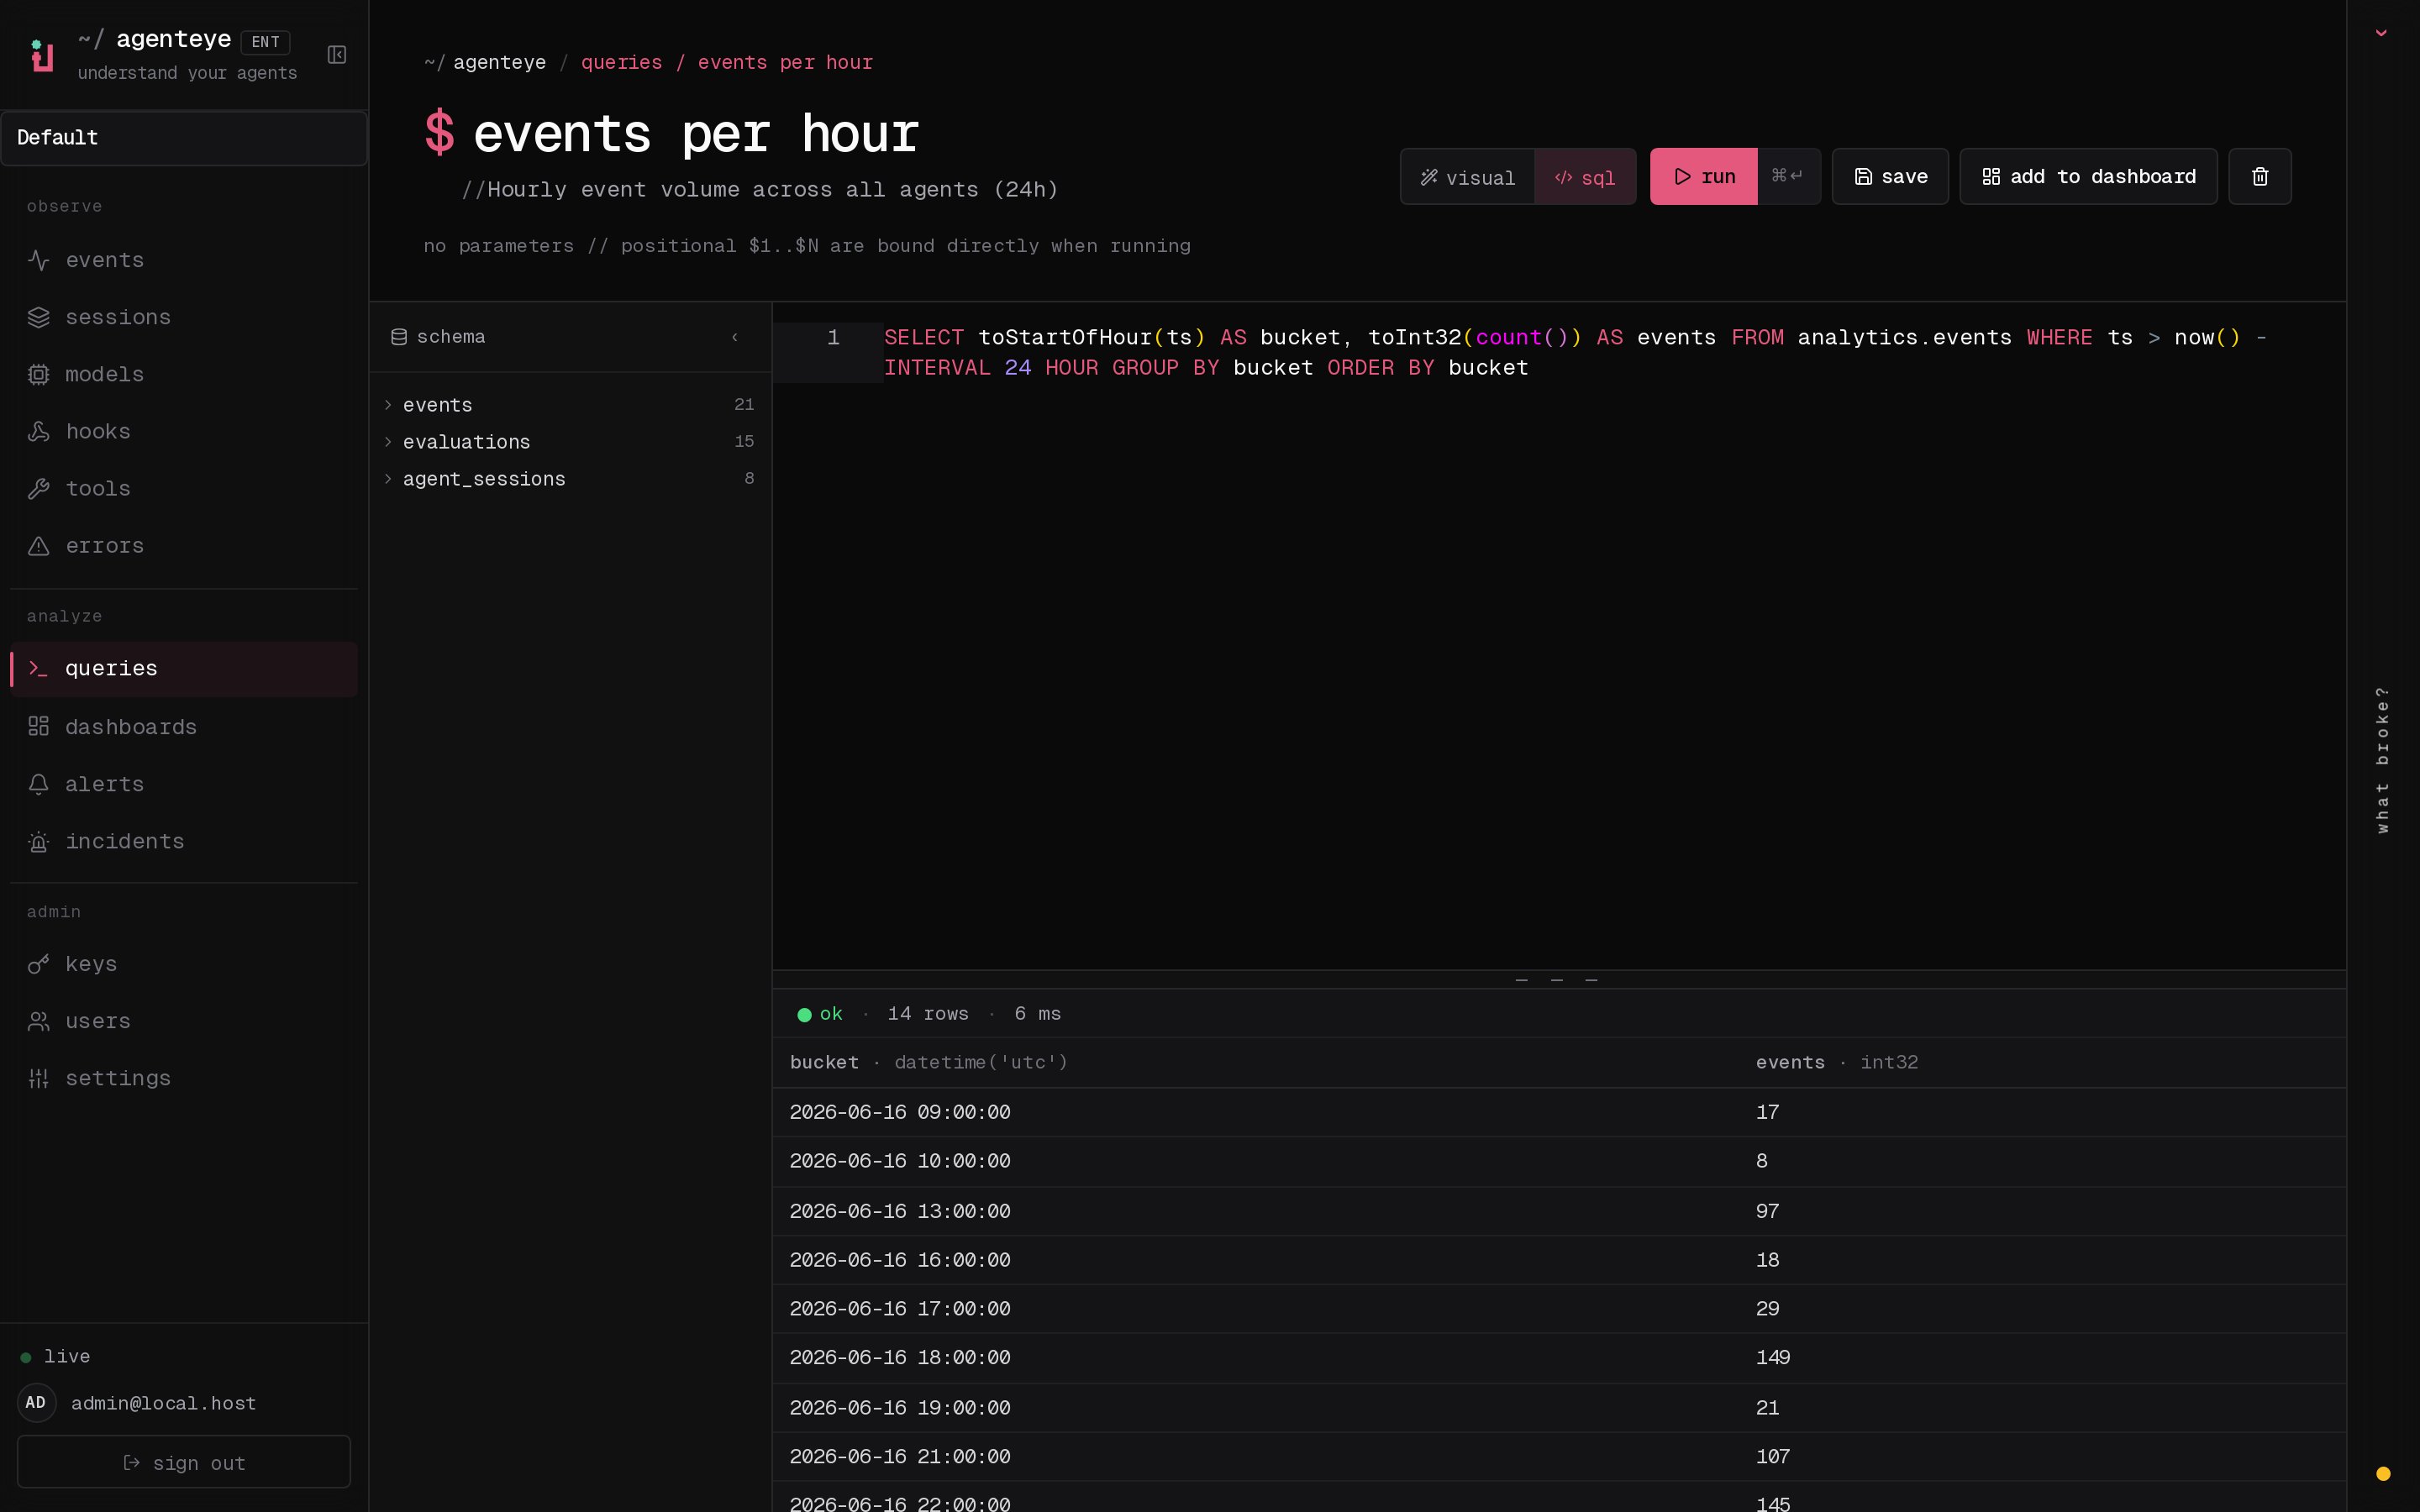The image size is (2420, 1512).
Task: Collapse the sidebar with the panel icon
Action: click(x=337, y=55)
